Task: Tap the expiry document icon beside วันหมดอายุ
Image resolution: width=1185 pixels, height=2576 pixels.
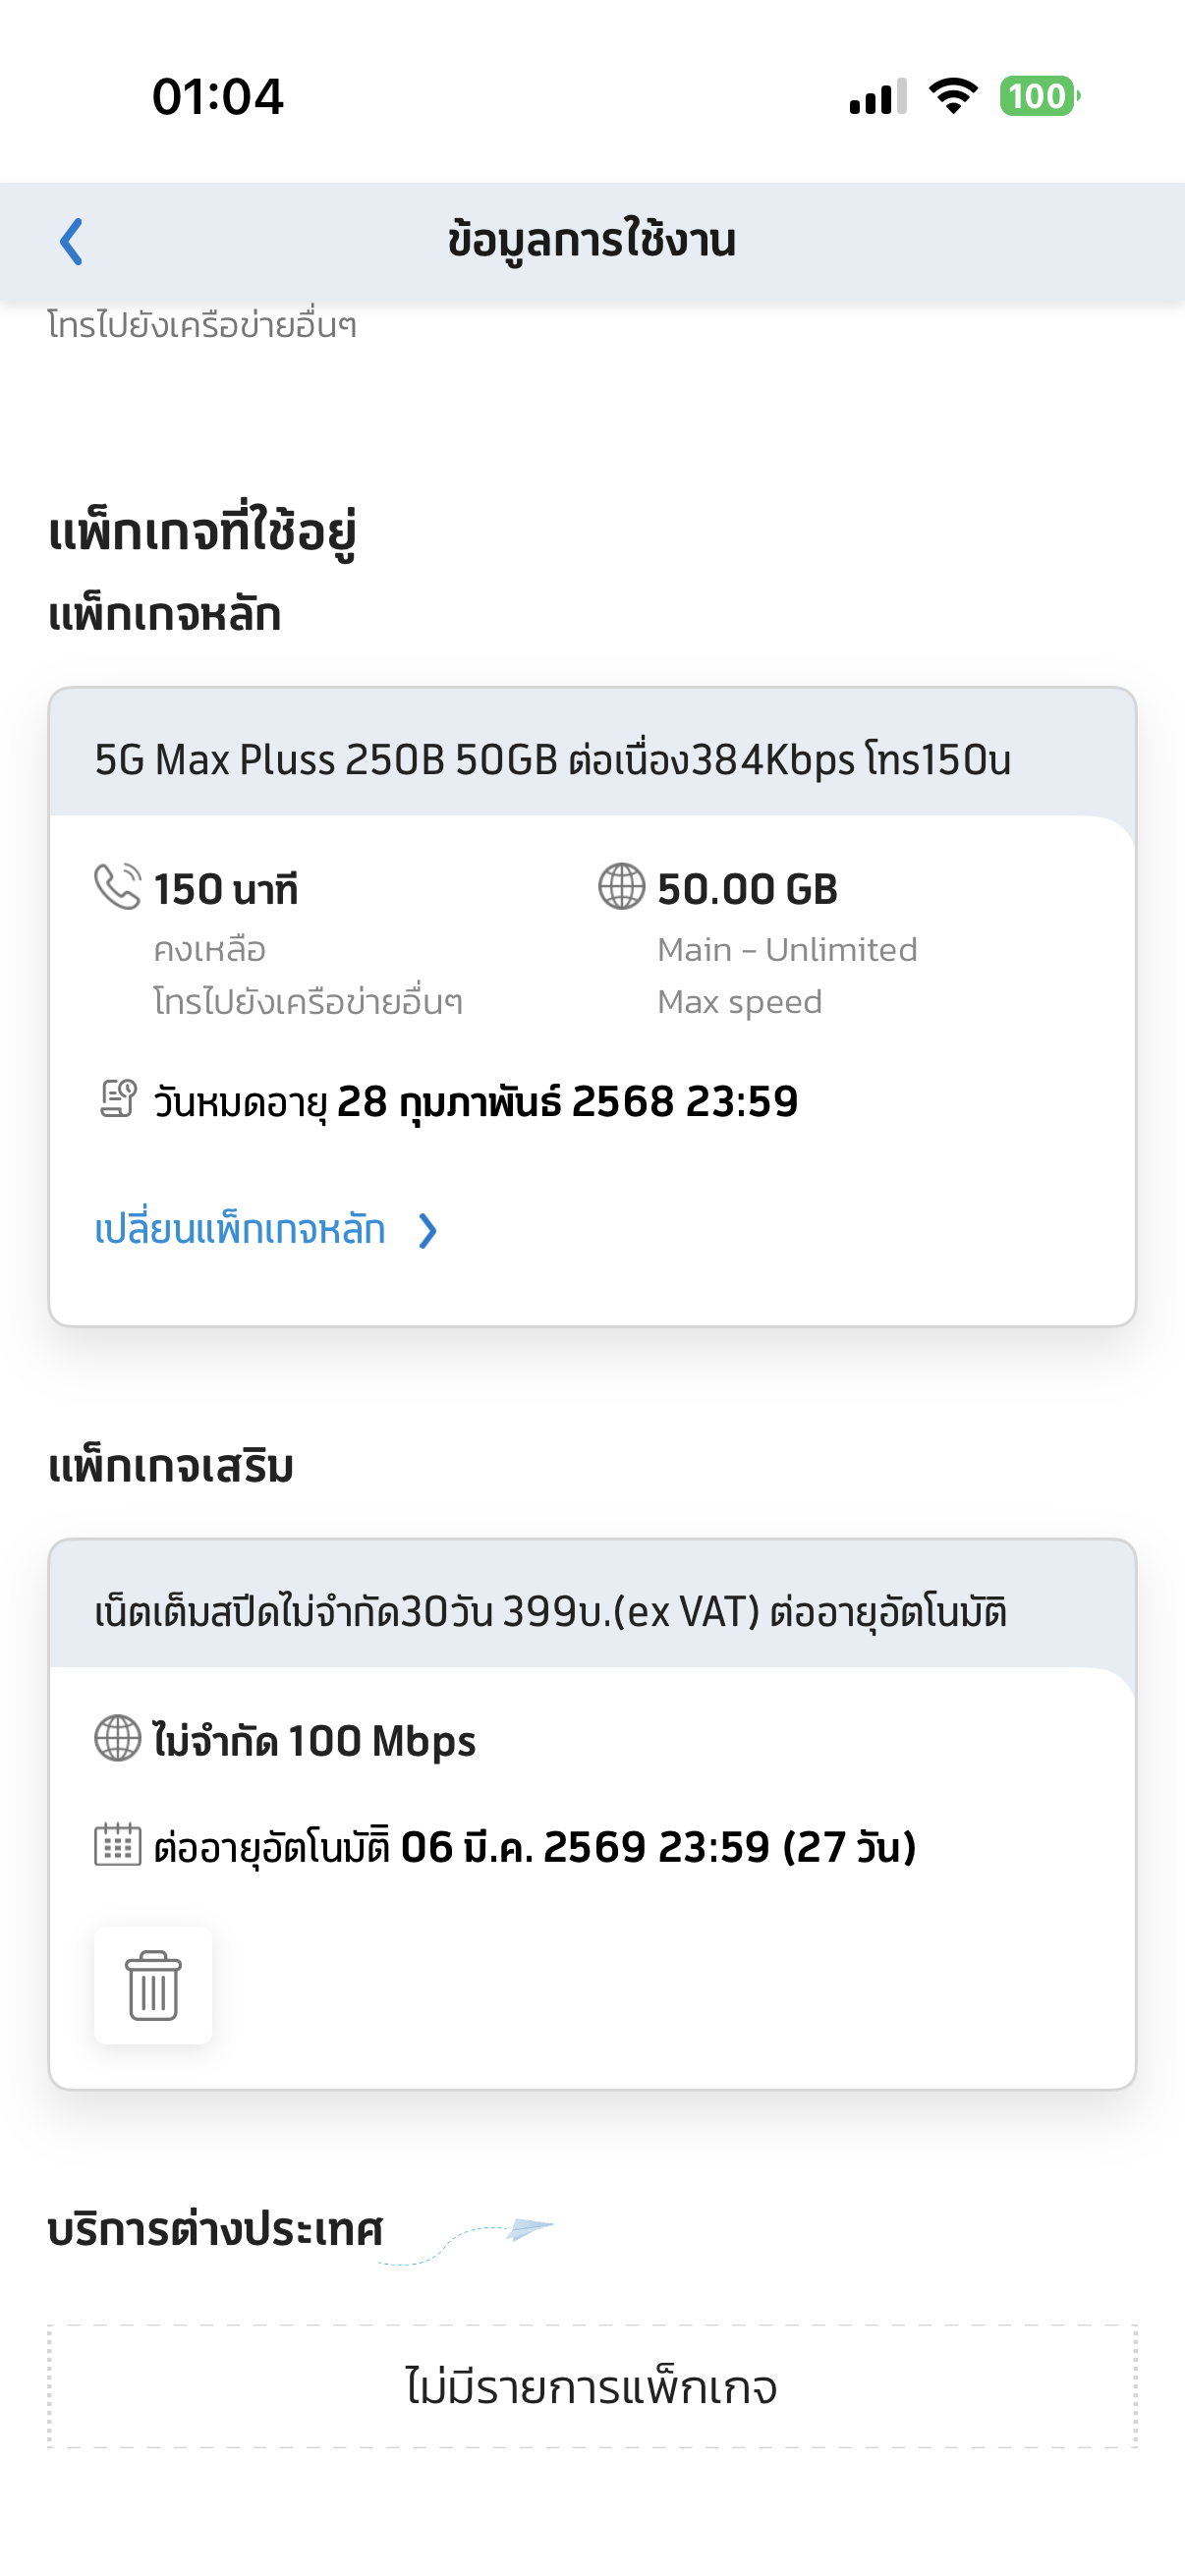Action: [x=118, y=1099]
